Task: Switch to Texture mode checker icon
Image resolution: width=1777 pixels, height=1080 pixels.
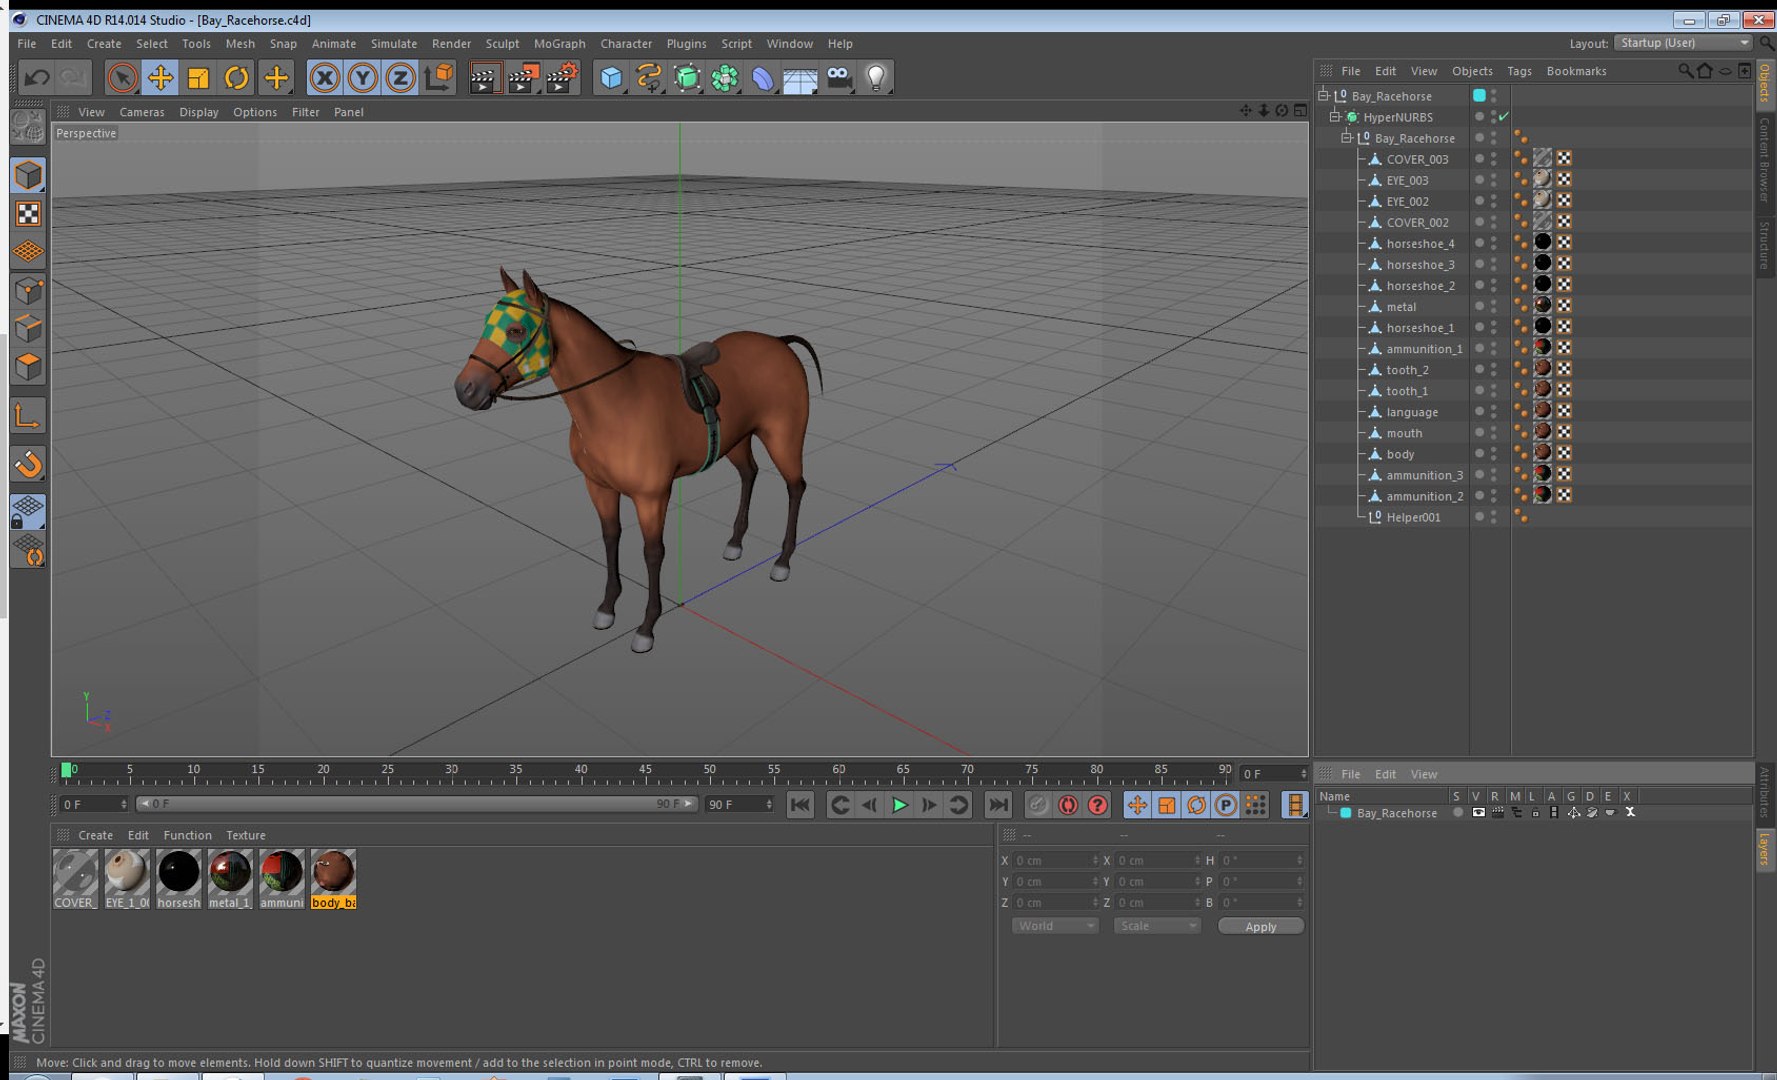Action: coord(28,214)
